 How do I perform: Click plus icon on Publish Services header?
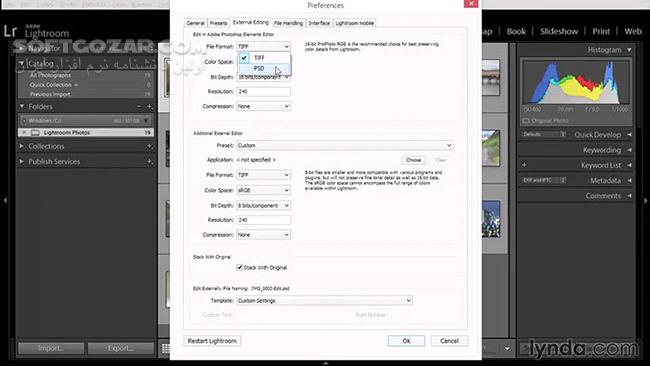click(149, 161)
